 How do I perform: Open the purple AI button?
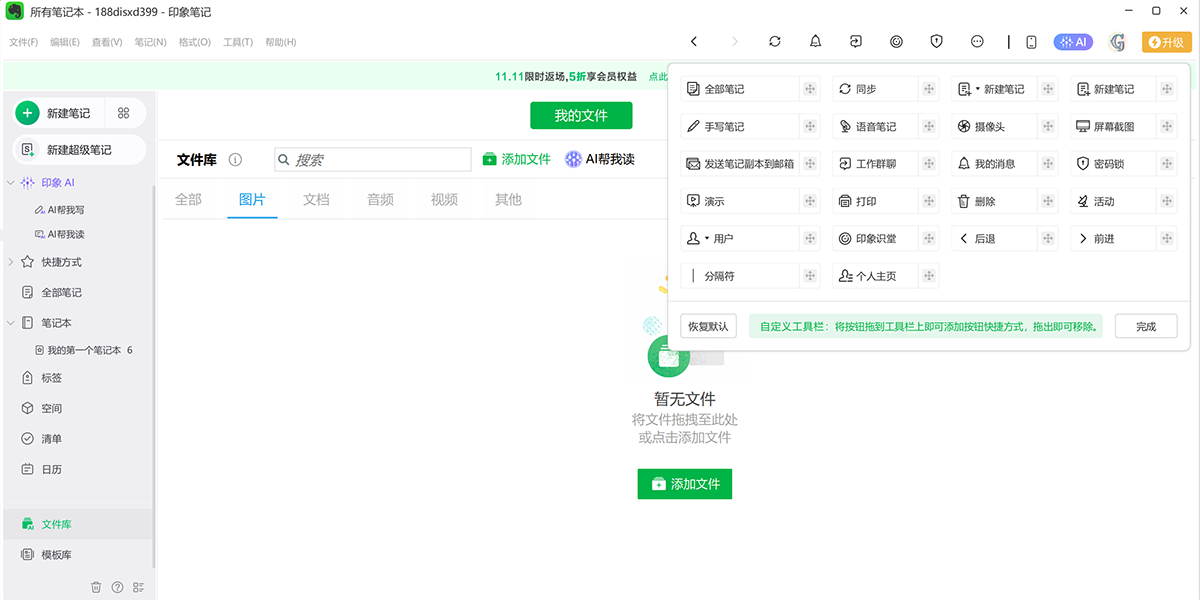click(1073, 42)
